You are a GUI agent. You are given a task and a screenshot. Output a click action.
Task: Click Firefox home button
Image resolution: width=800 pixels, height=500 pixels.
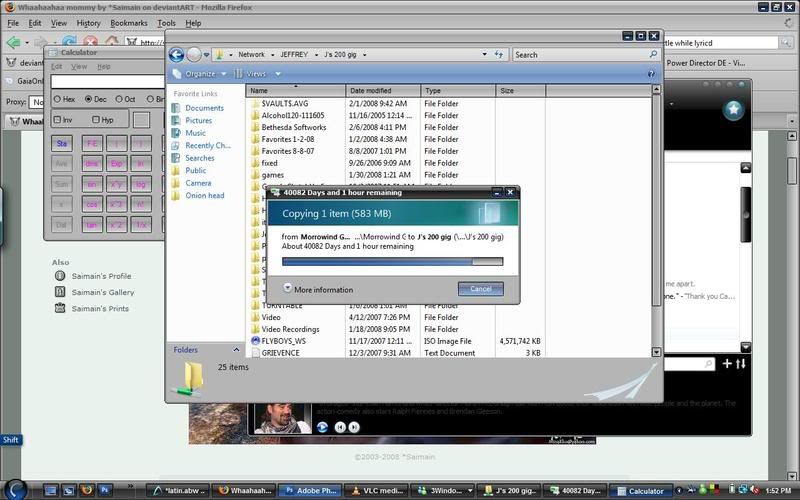pyautogui.click(x=112, y=41)
